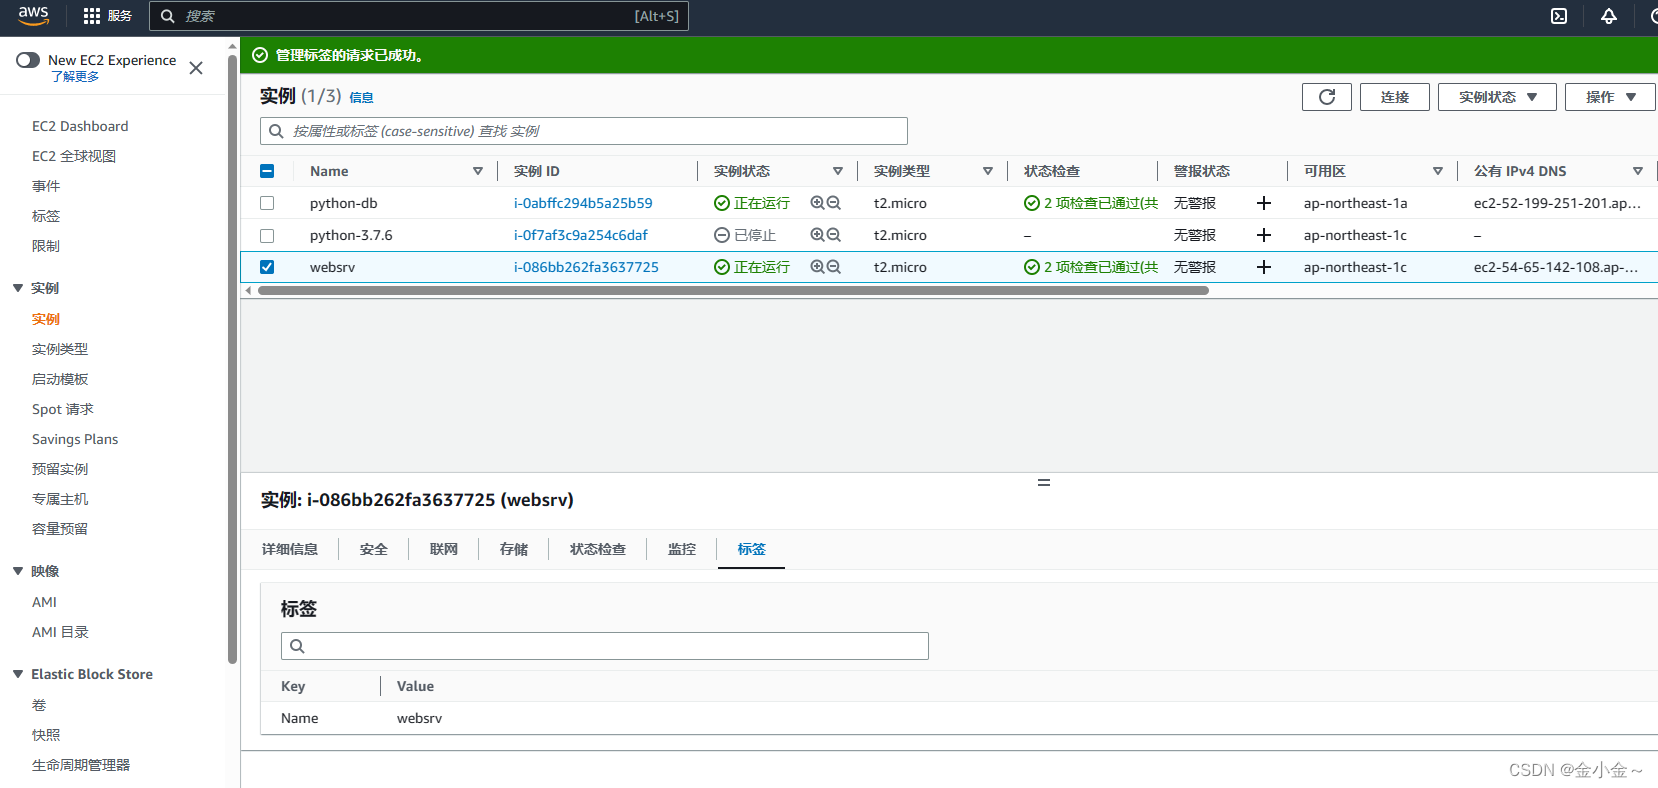
Task: Zoom out icon for python-3.7.6 row
Action: (834, 235)
